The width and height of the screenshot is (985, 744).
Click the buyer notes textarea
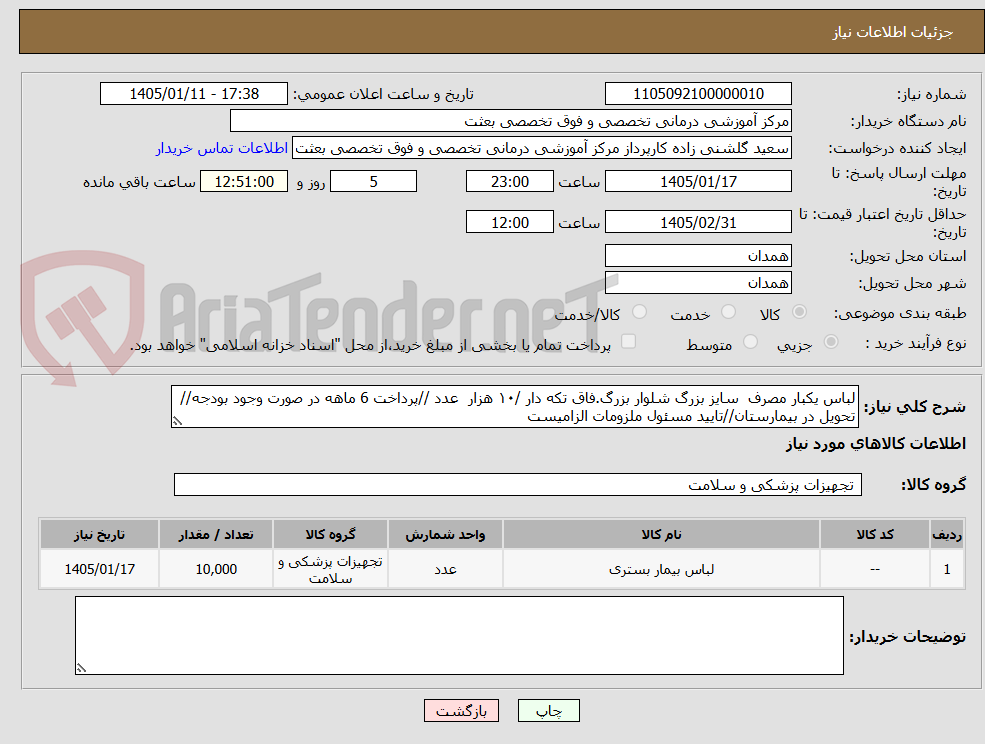[x=459, y=635]
